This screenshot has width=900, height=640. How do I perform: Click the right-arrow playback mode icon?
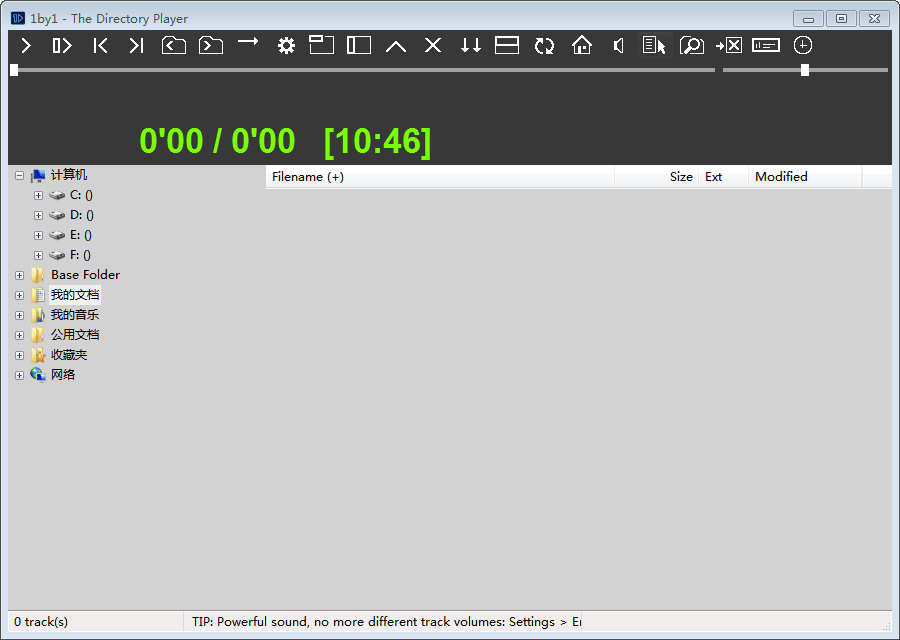tap(248, 41)
